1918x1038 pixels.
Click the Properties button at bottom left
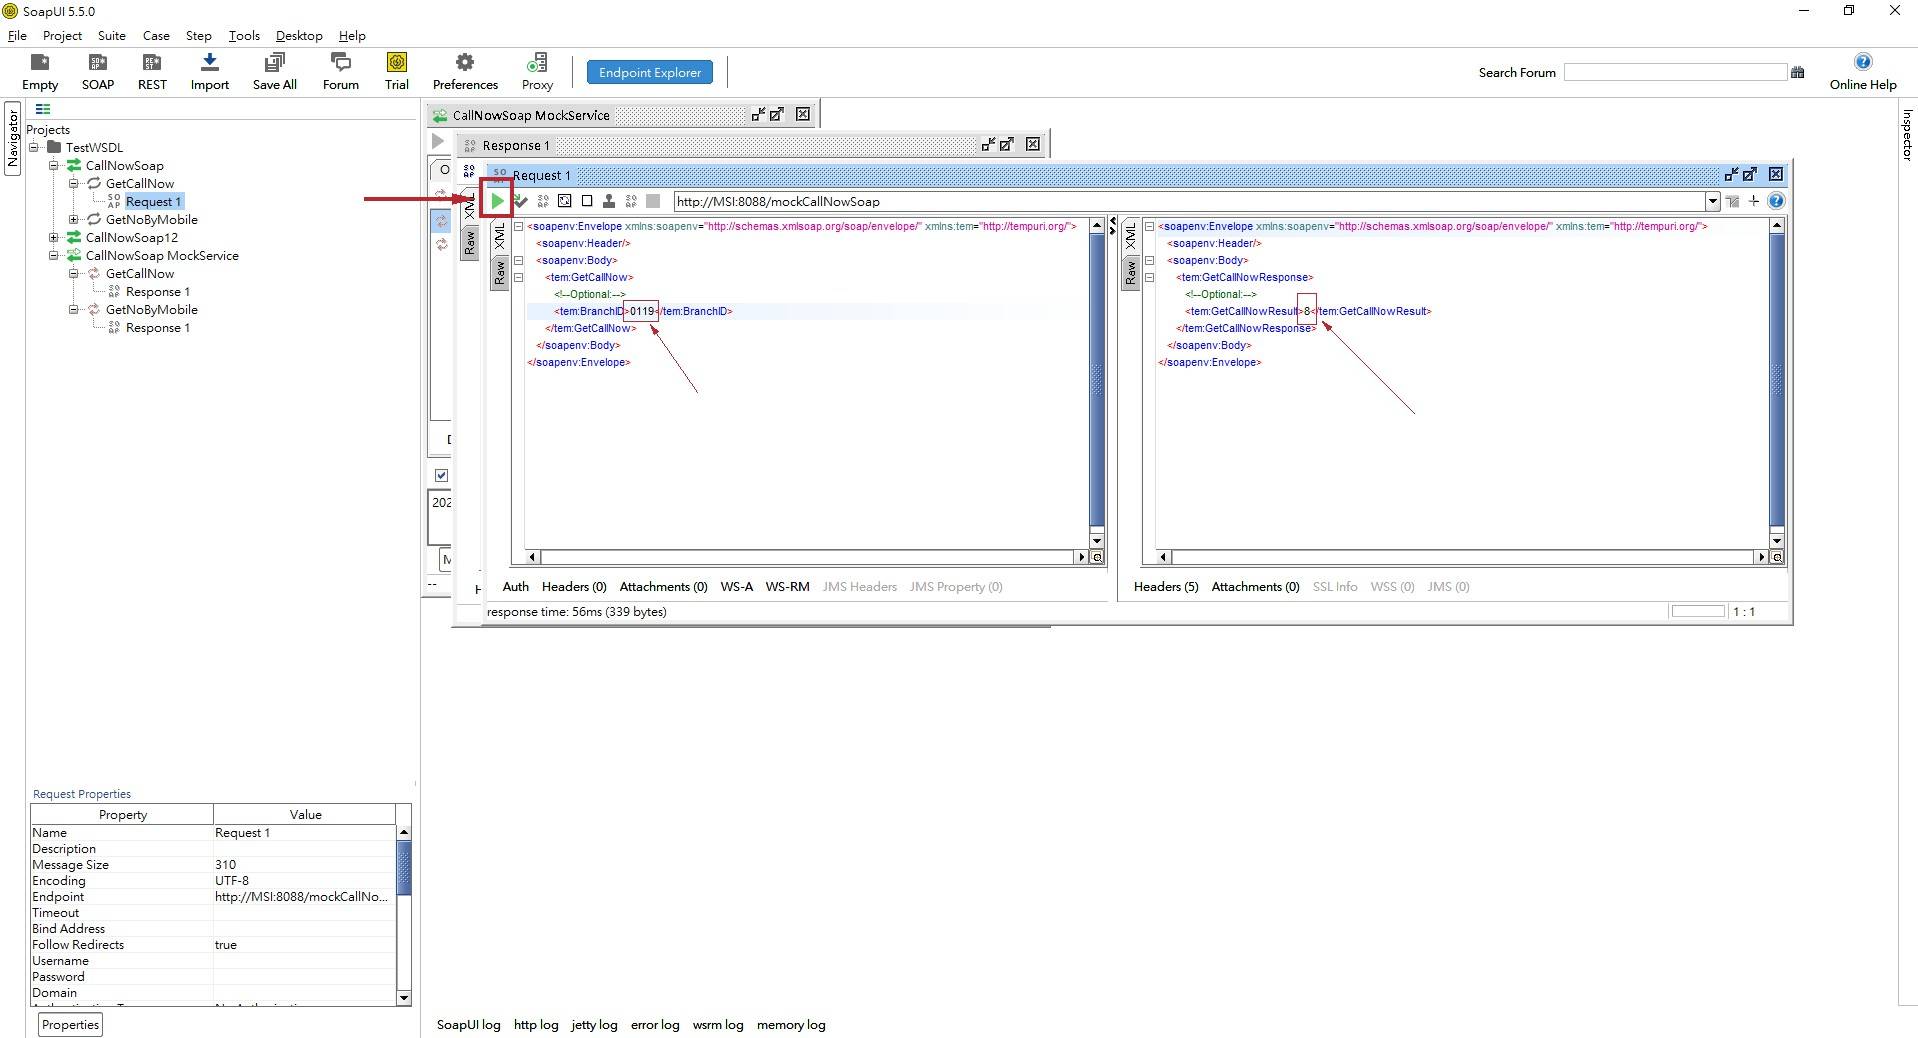70,1024
